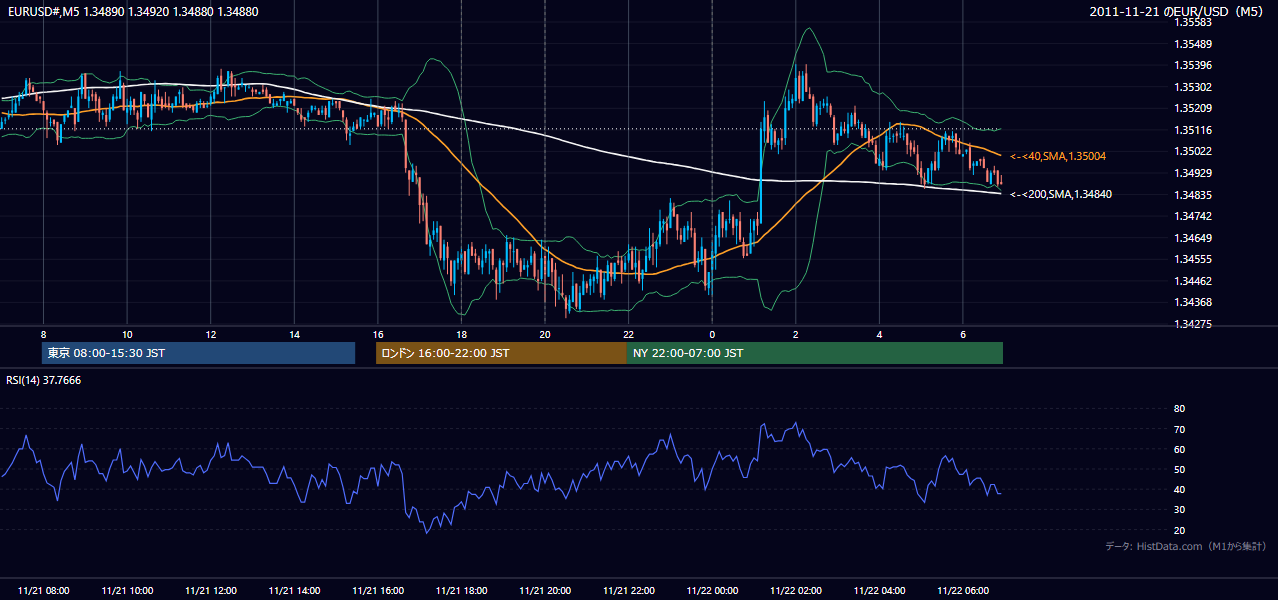Click hour label 22 under the price chart
This screenshot has height=600, width=1278.
[629, 333]
